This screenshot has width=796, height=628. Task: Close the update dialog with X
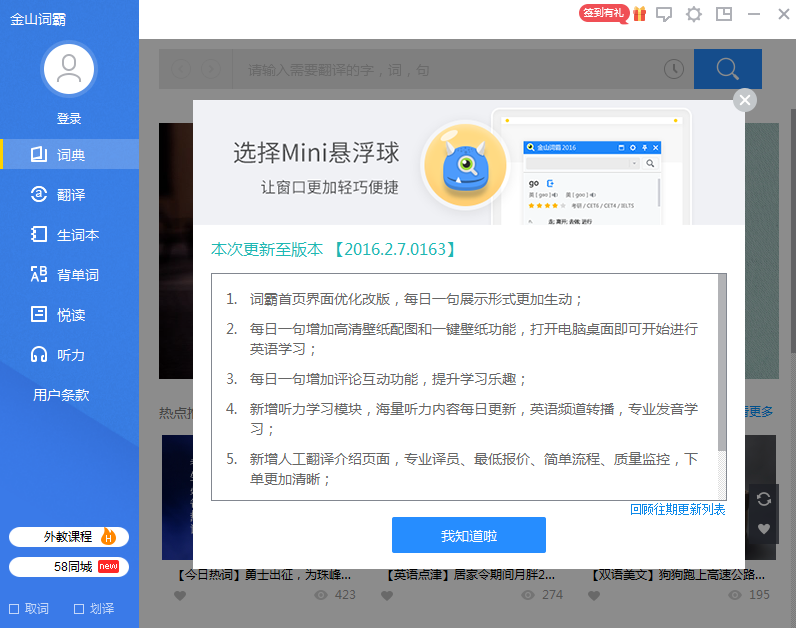[745, 100]
